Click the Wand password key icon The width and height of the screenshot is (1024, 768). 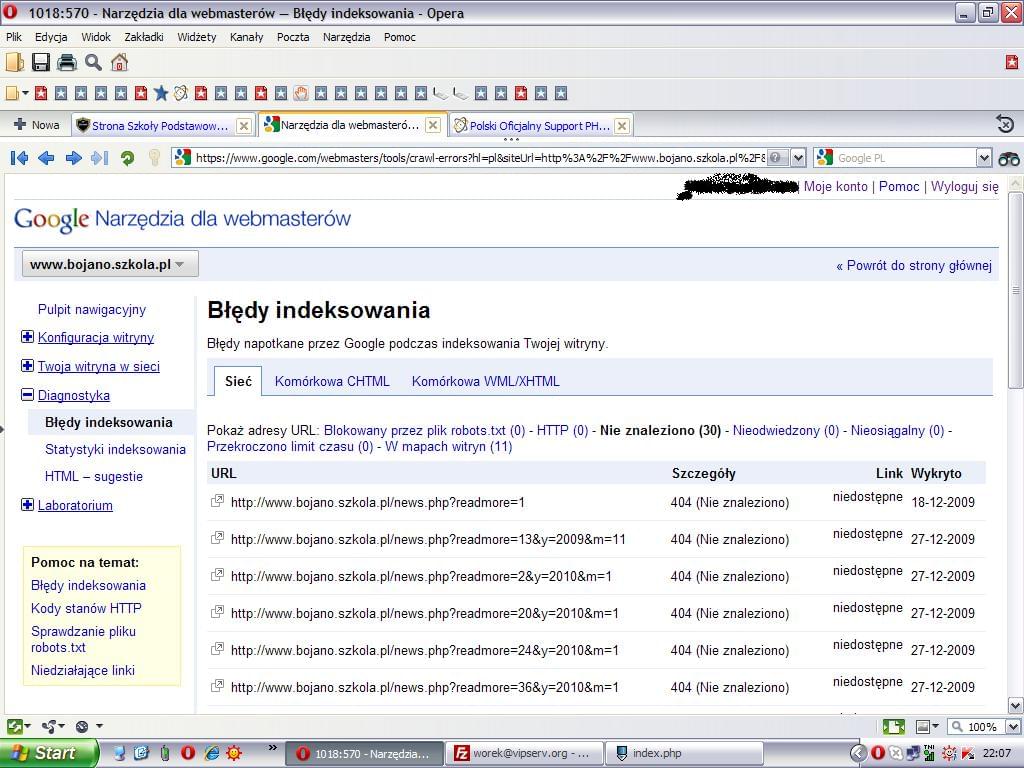154,158
